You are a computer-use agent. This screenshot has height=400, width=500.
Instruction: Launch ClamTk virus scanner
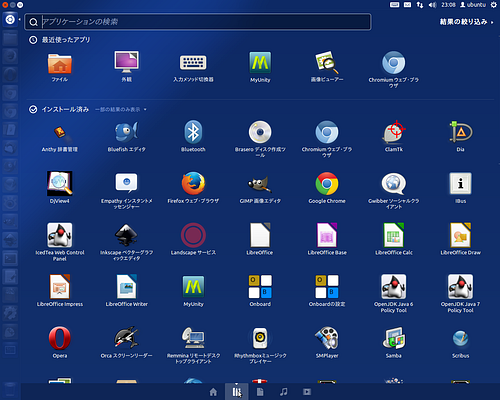coord(394,131)
